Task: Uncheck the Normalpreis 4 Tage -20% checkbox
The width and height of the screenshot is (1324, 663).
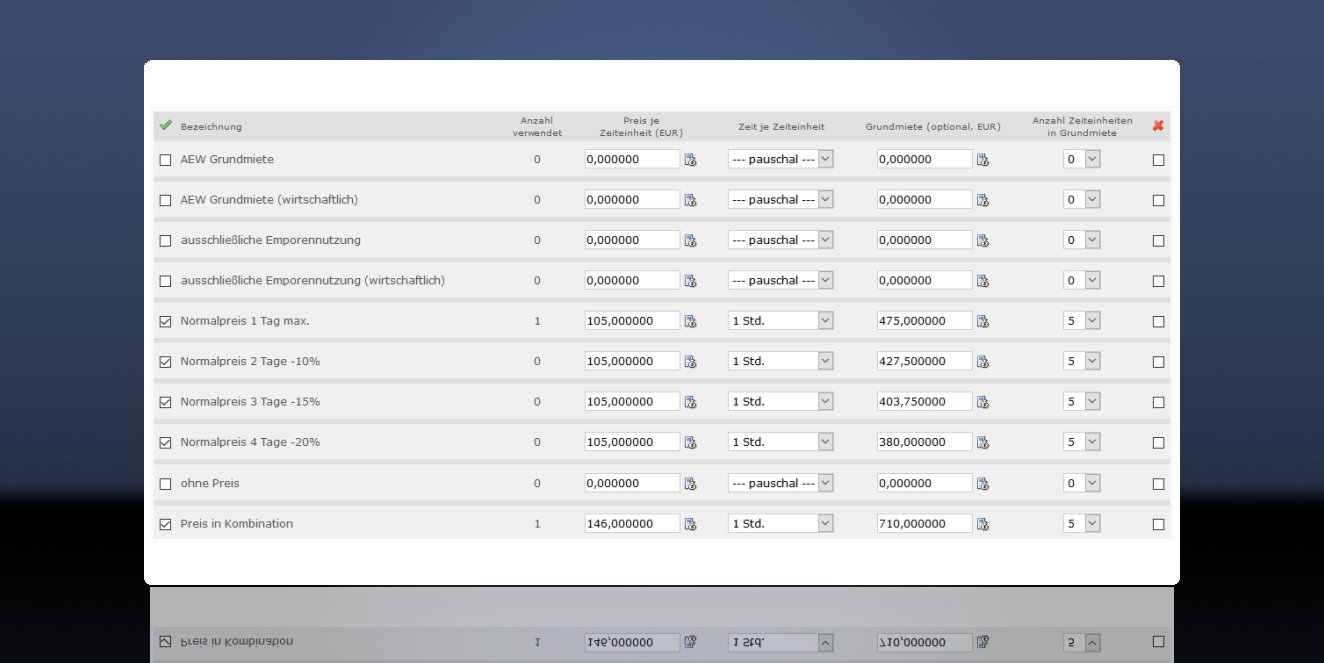Action: [x=166, y=443]
